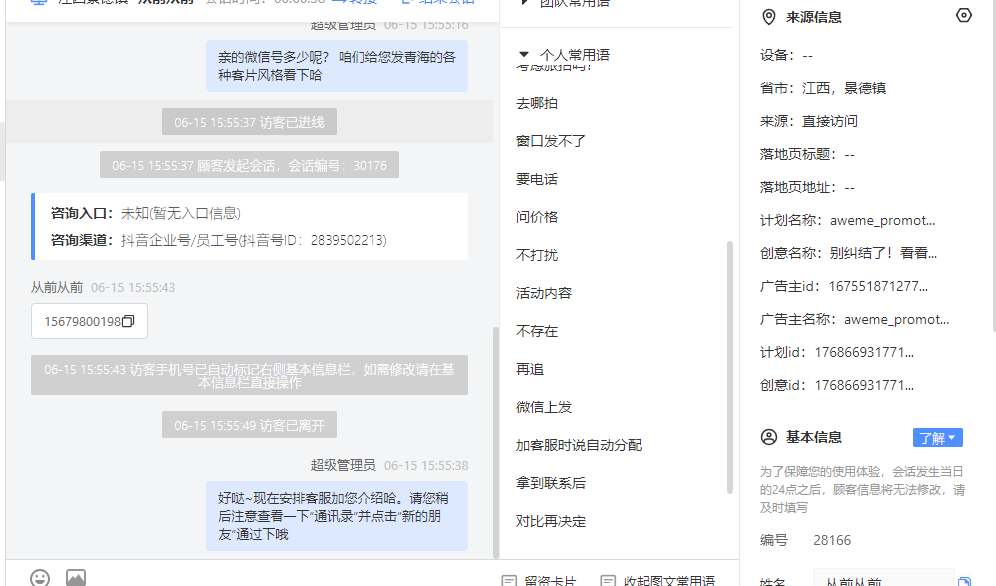This screenshot has height=586, width=996.
Task: Select the quick phrase 问价格
Action: point(537,217)
